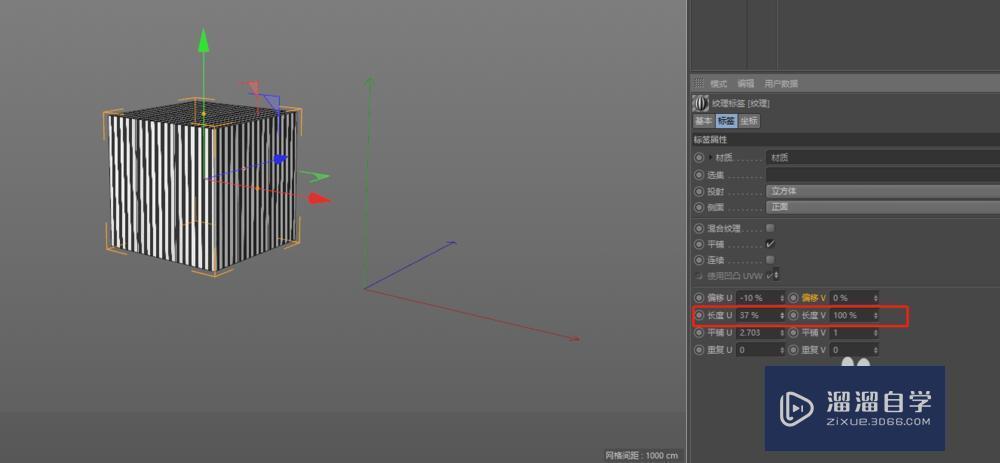1000x463 pixels.
Task: Click the animation dot beside 侧面
Action: 699,207
